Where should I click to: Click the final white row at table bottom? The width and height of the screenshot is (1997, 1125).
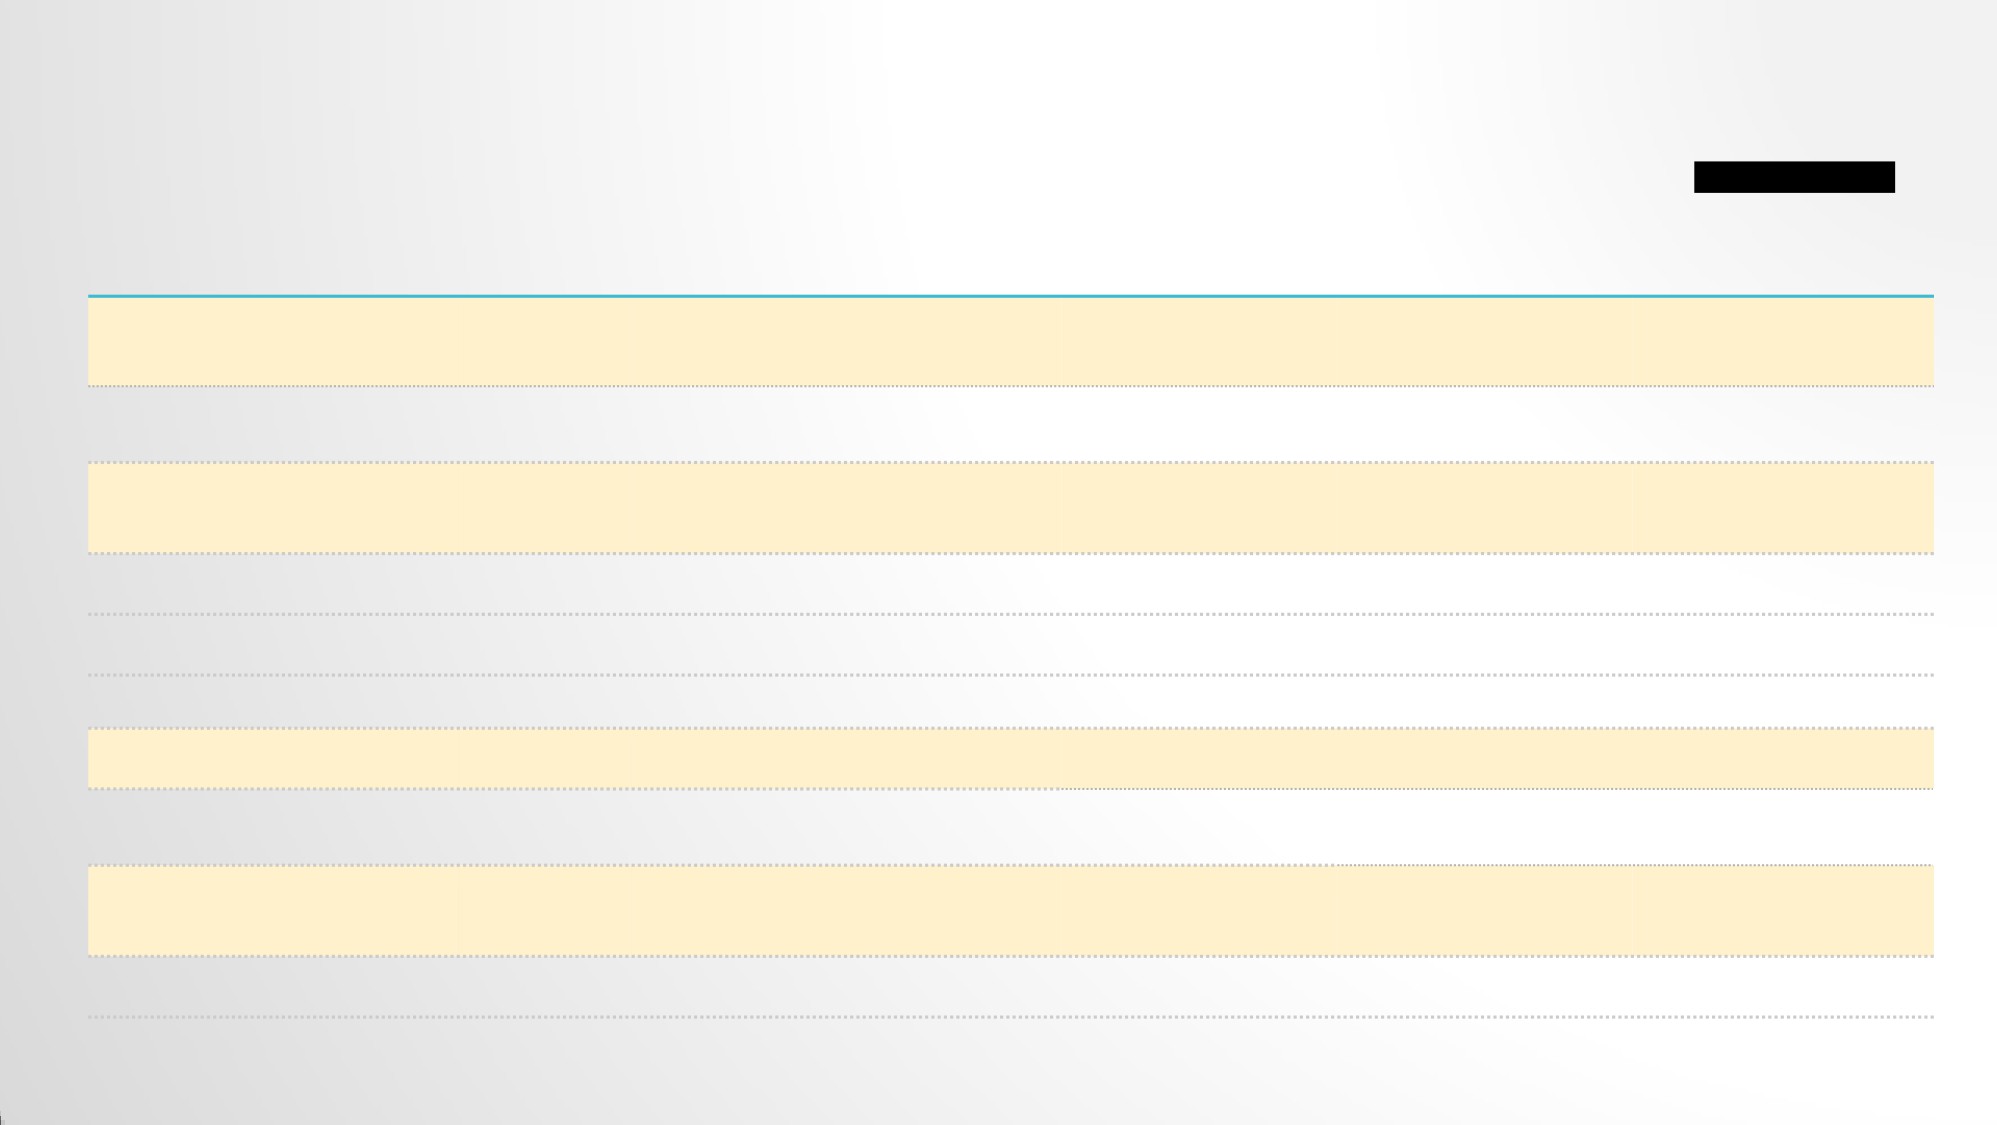[x=1010, y=987]
